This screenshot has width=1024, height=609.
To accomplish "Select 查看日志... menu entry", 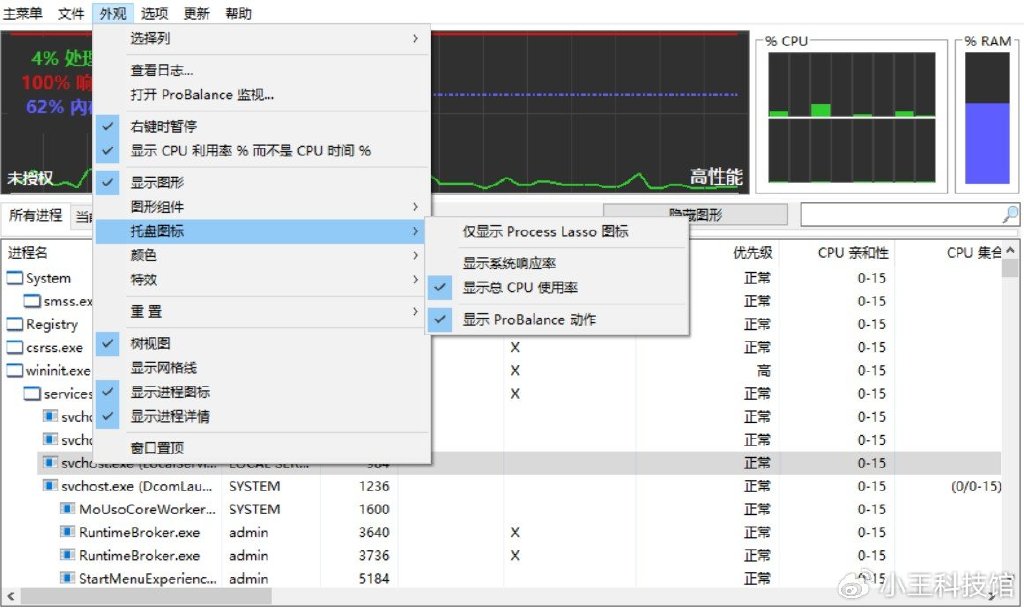I will point(262,70).
